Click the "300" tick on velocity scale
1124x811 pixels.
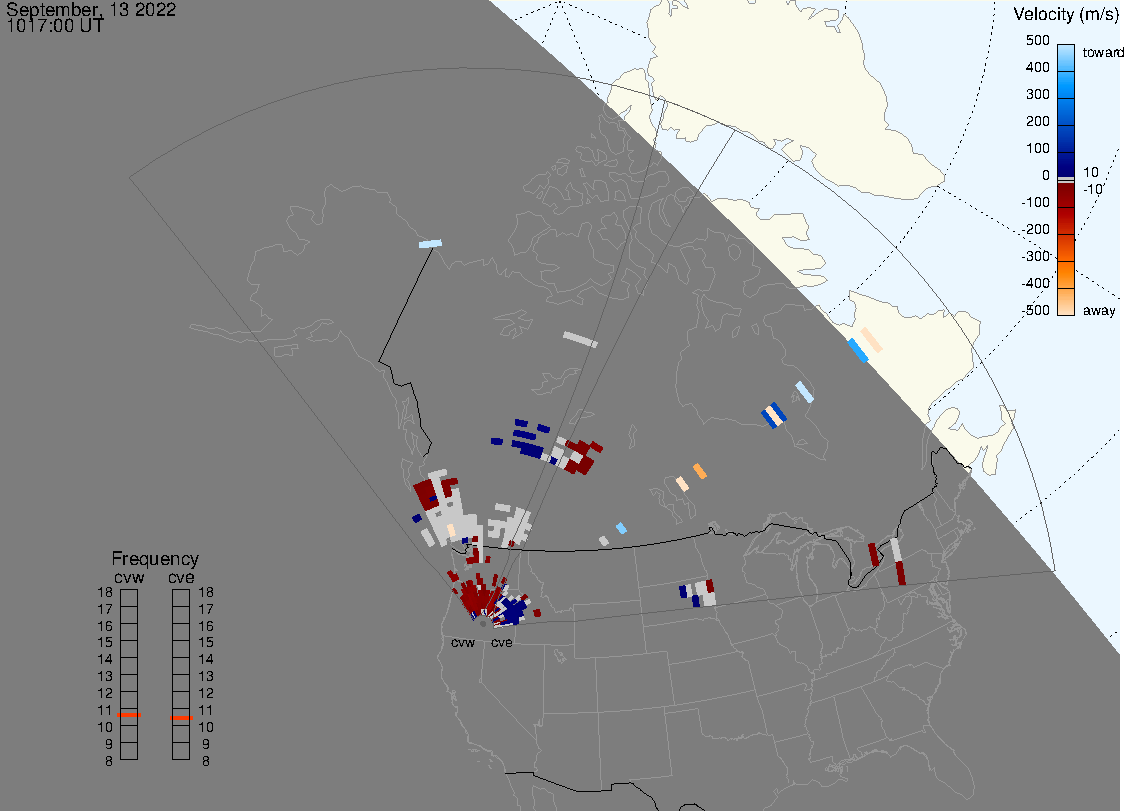coord(1037,95)
